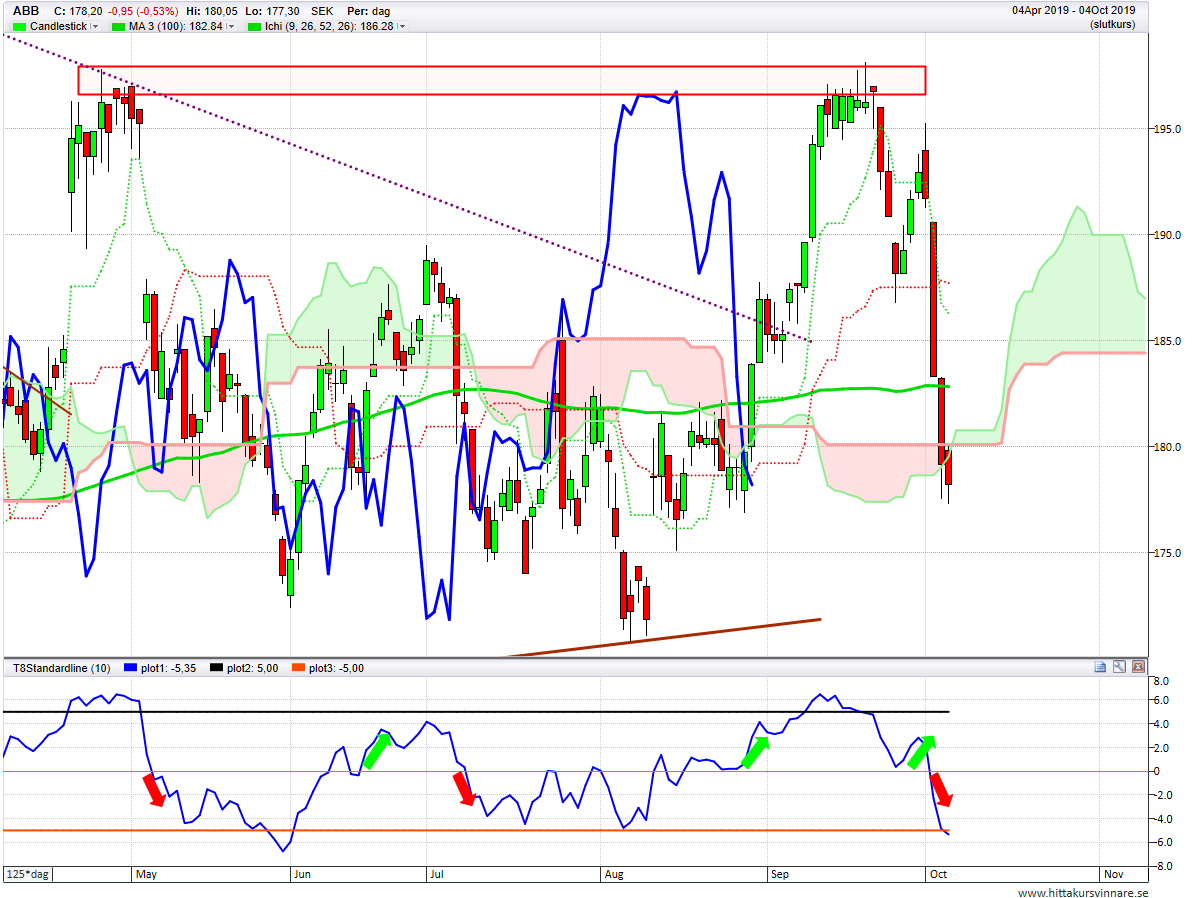The width and height of the screenshot is (1193, 898).
Task: Click the MA 3 (100): 182.84 legend label
Action: tap(176, 26)
